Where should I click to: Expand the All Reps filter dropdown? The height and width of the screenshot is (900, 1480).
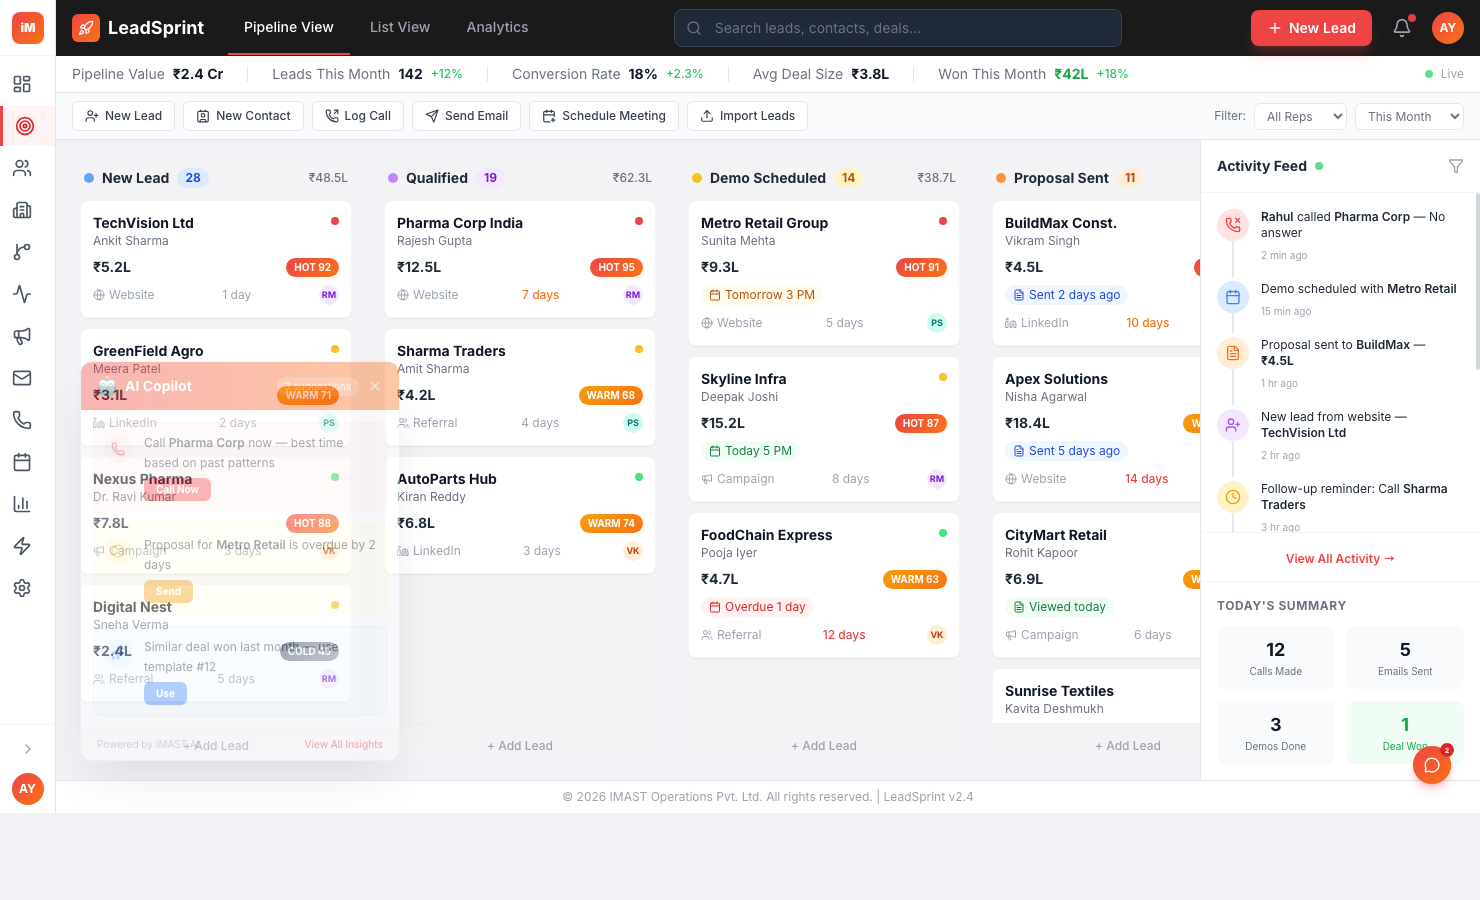1300,116
